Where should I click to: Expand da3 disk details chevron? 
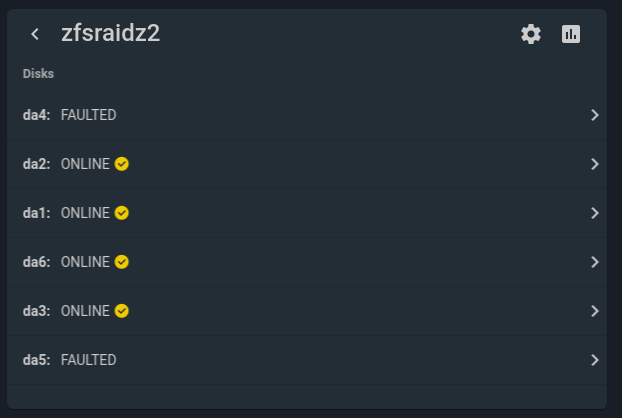pos(594,311)
